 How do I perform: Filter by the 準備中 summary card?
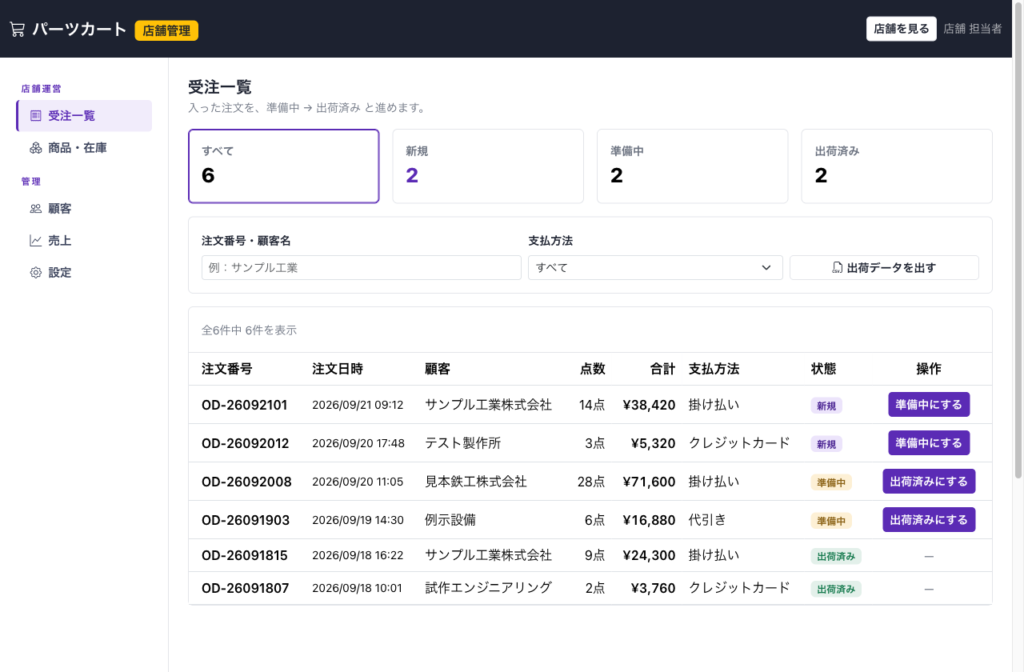point(692,166)
